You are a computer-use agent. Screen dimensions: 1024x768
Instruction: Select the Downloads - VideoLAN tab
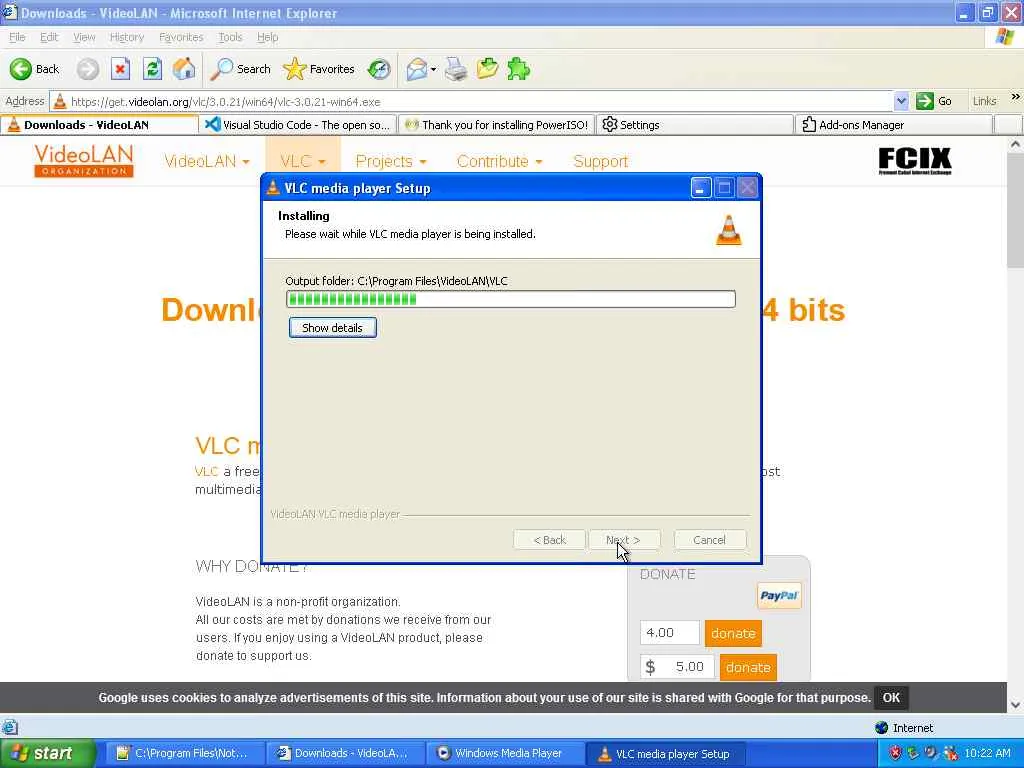[99, 125]
